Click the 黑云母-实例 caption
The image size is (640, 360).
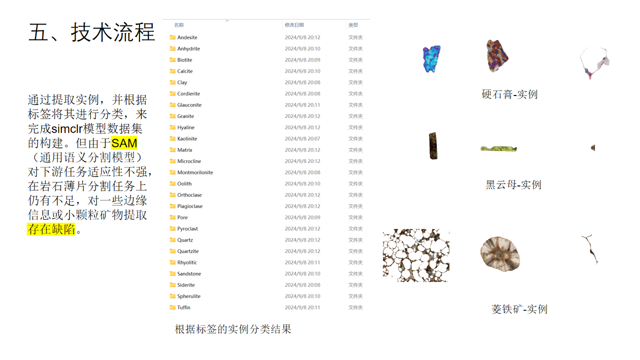513,185
